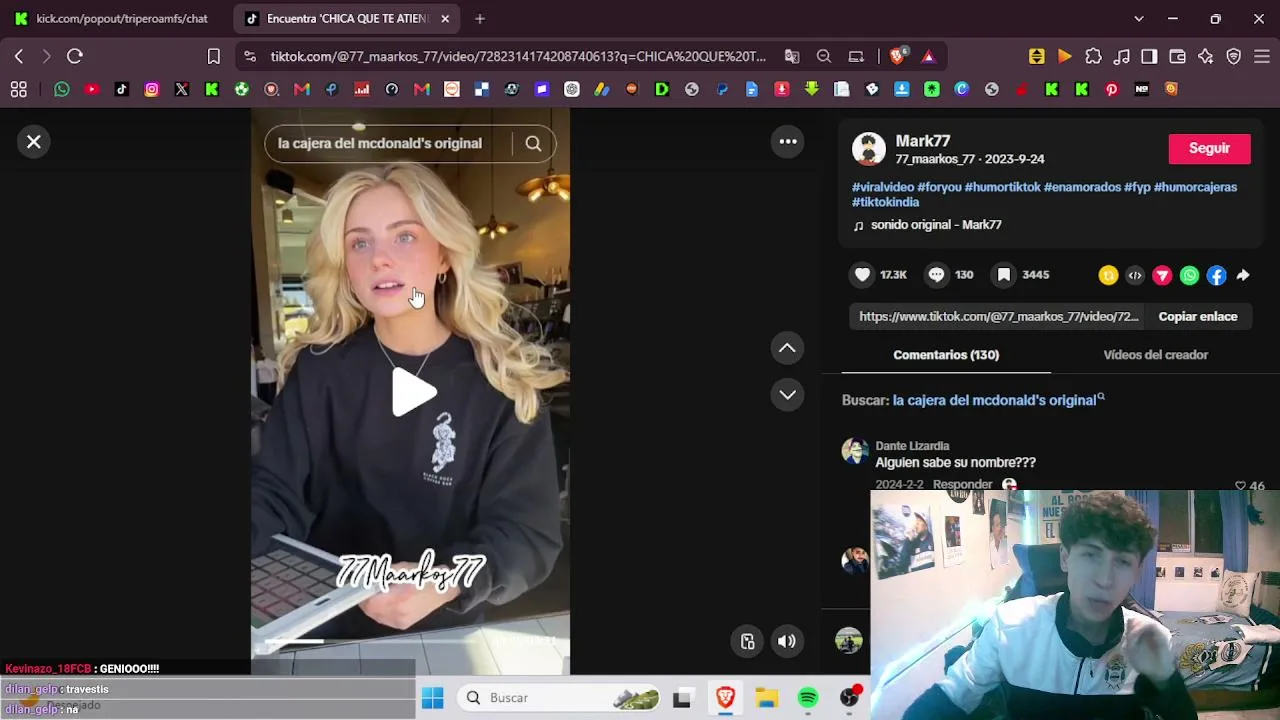Screen dimensions: 1280x720
Task: Like the video with the heart icon
Action: [x=862, y=275]
